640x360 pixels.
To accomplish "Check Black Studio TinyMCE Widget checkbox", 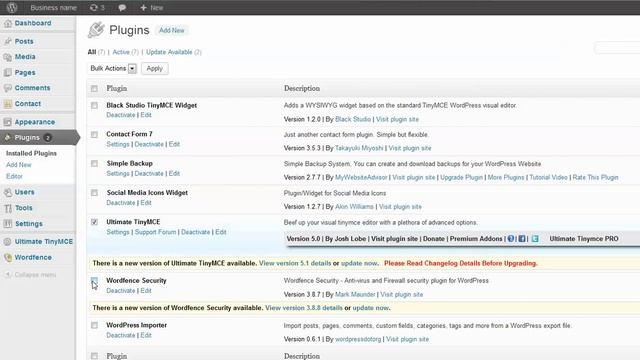I will [94, 106].
